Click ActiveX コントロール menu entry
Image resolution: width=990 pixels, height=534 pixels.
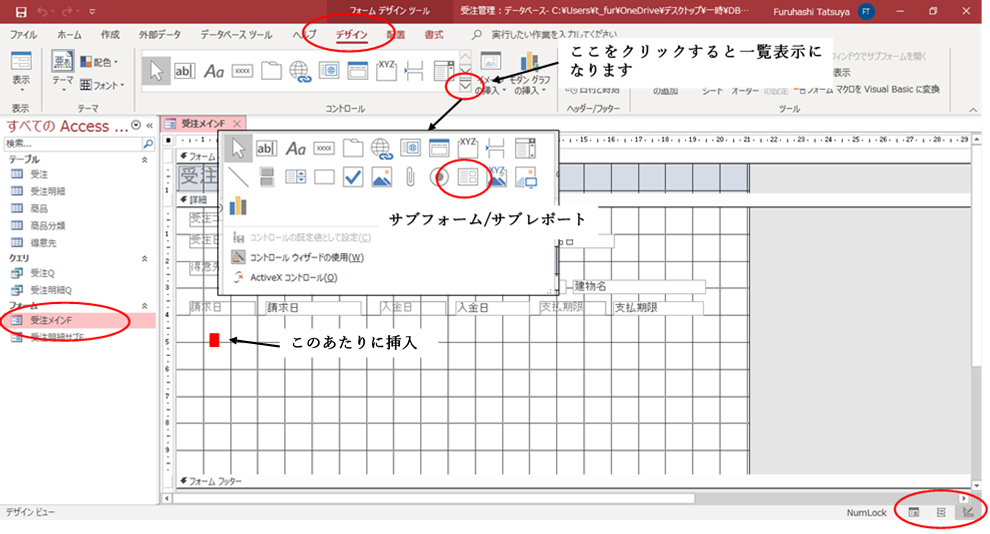(x=293, y=277)
